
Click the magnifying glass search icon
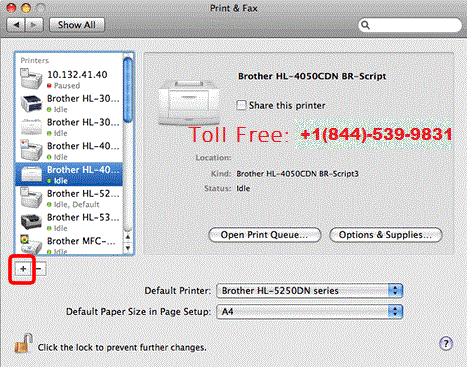366,25
